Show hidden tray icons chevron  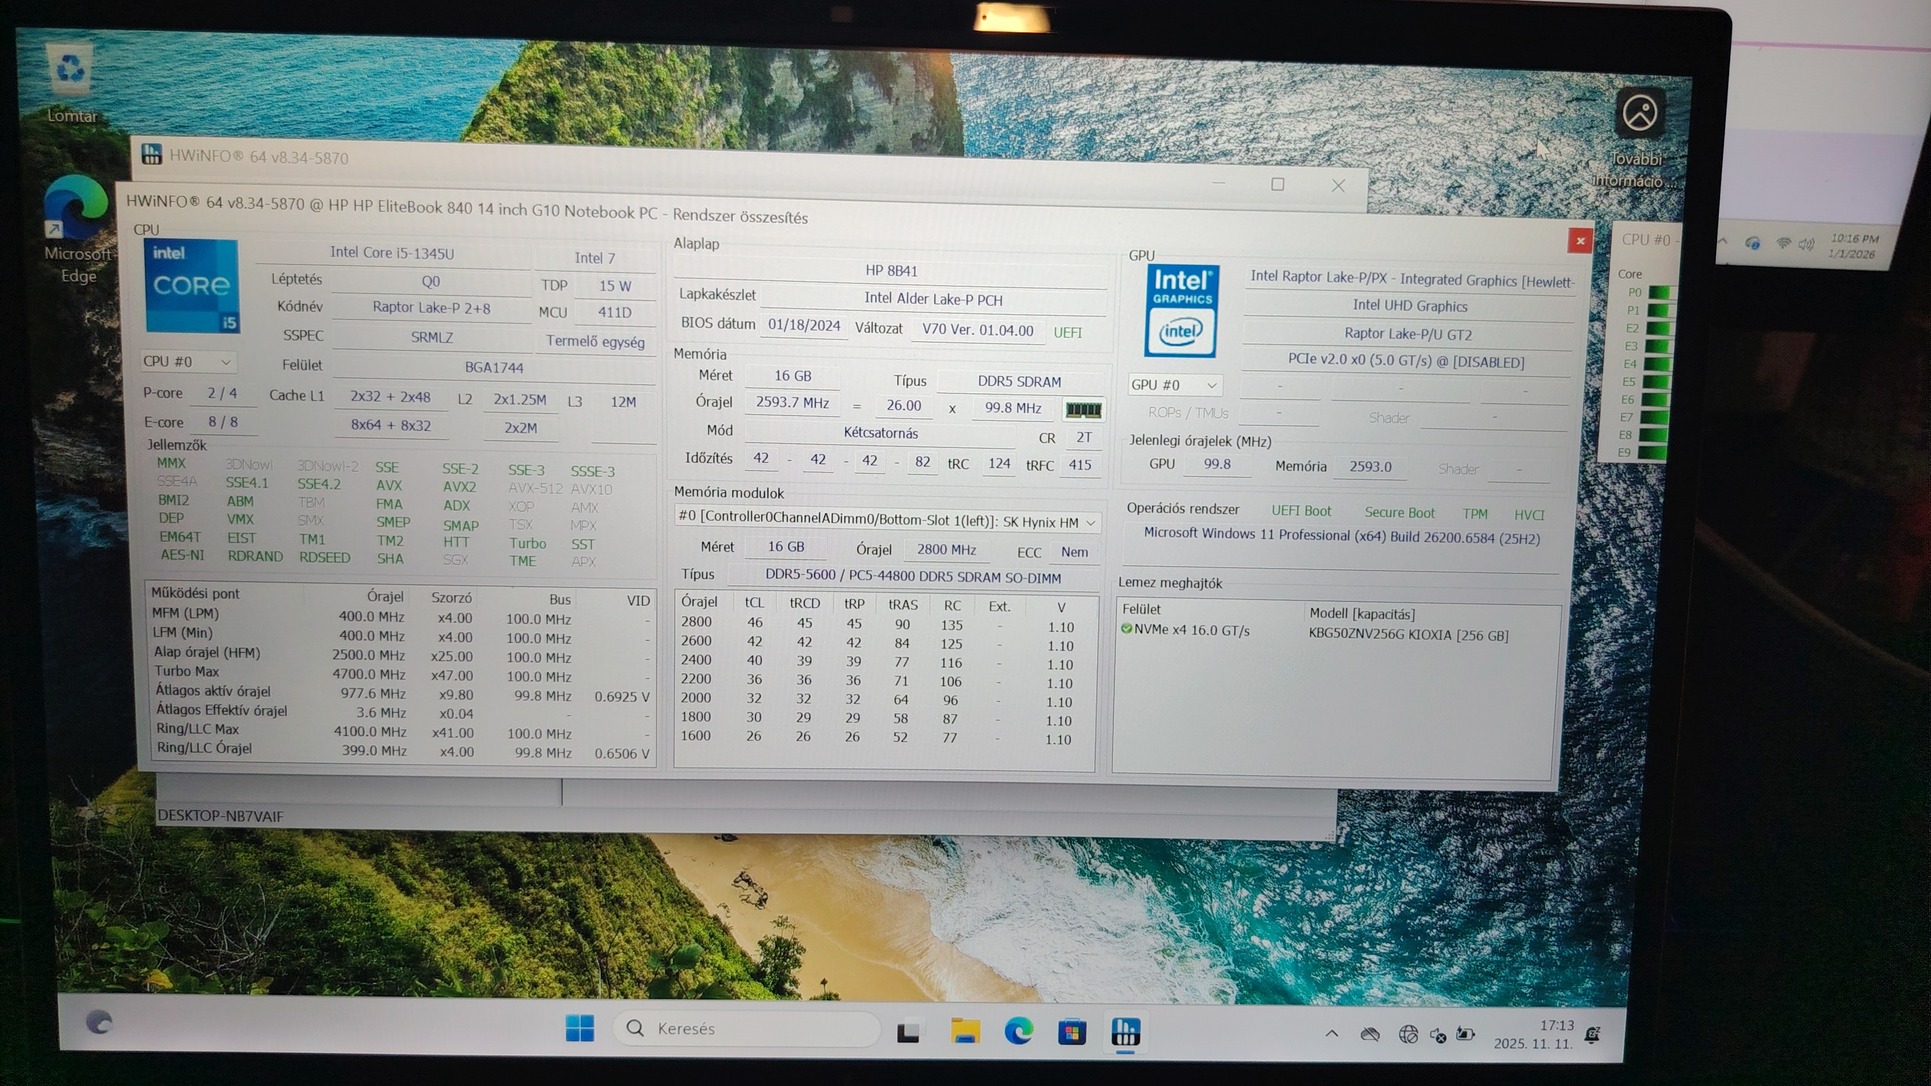(1331, 1034)
